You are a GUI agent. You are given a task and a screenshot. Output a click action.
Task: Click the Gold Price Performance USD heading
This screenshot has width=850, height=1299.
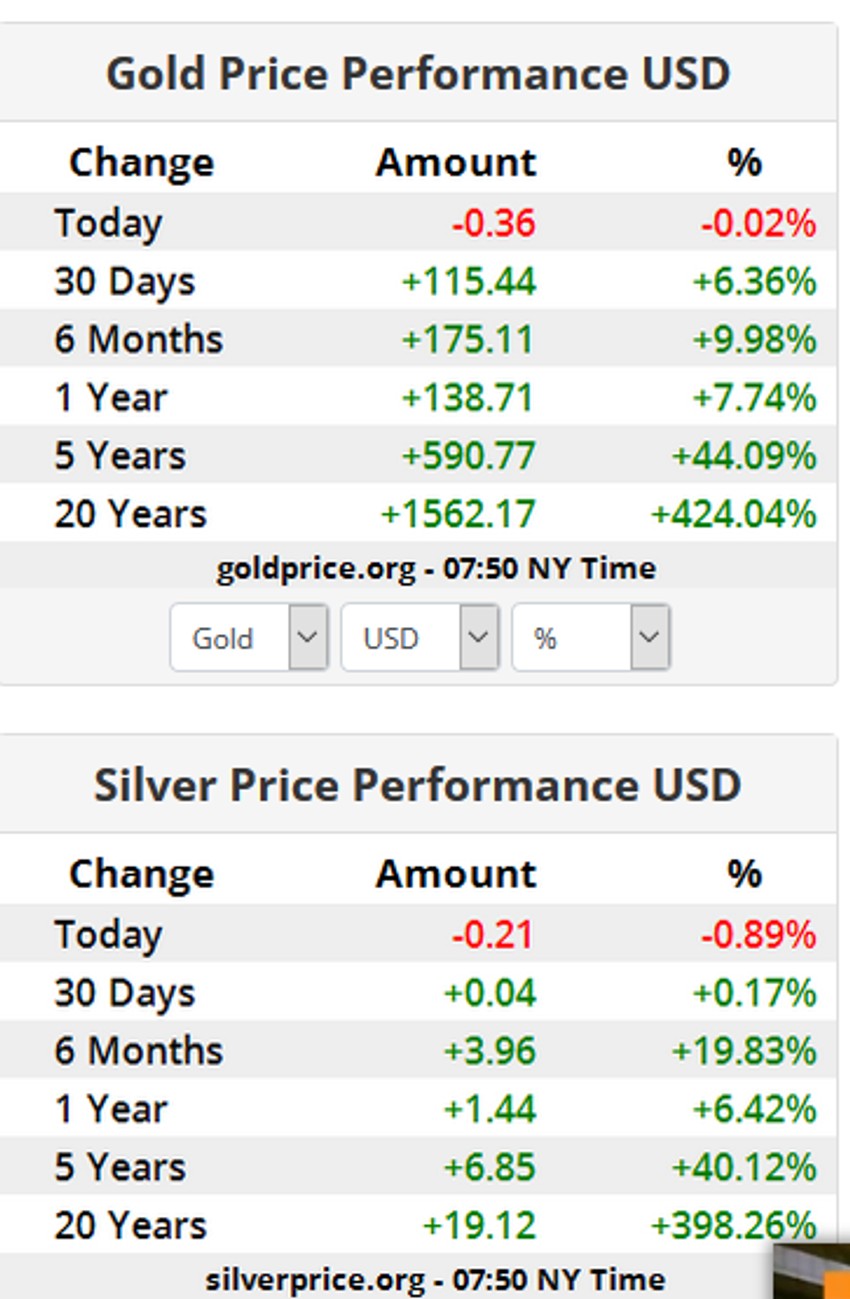pyautogui.click(x=418, y=74)
